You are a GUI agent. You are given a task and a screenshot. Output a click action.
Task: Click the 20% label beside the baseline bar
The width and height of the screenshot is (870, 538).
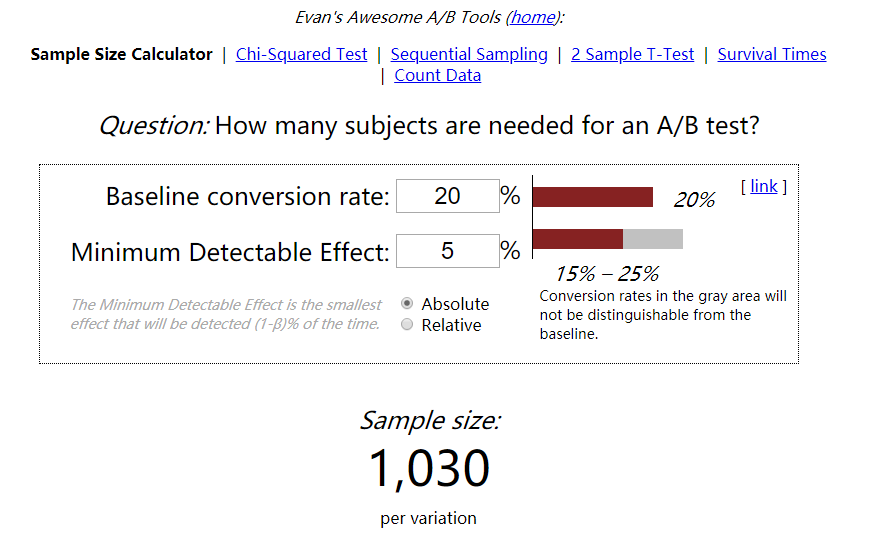[x=694, y=200]
